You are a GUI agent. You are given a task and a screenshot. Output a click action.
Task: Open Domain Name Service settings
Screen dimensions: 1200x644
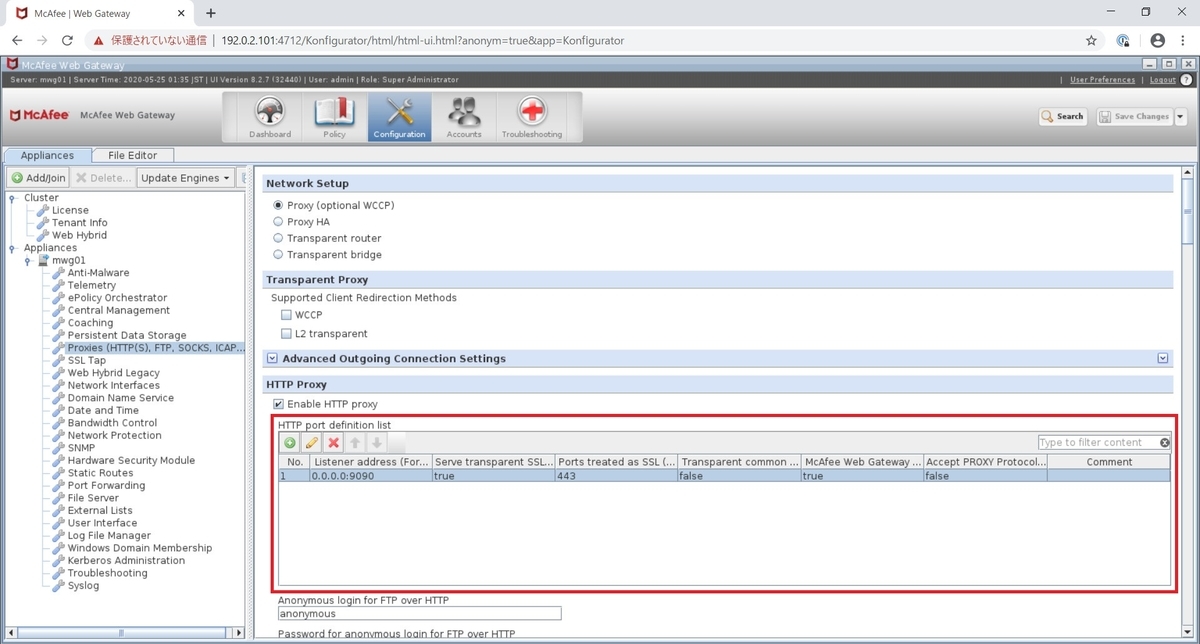120,398
